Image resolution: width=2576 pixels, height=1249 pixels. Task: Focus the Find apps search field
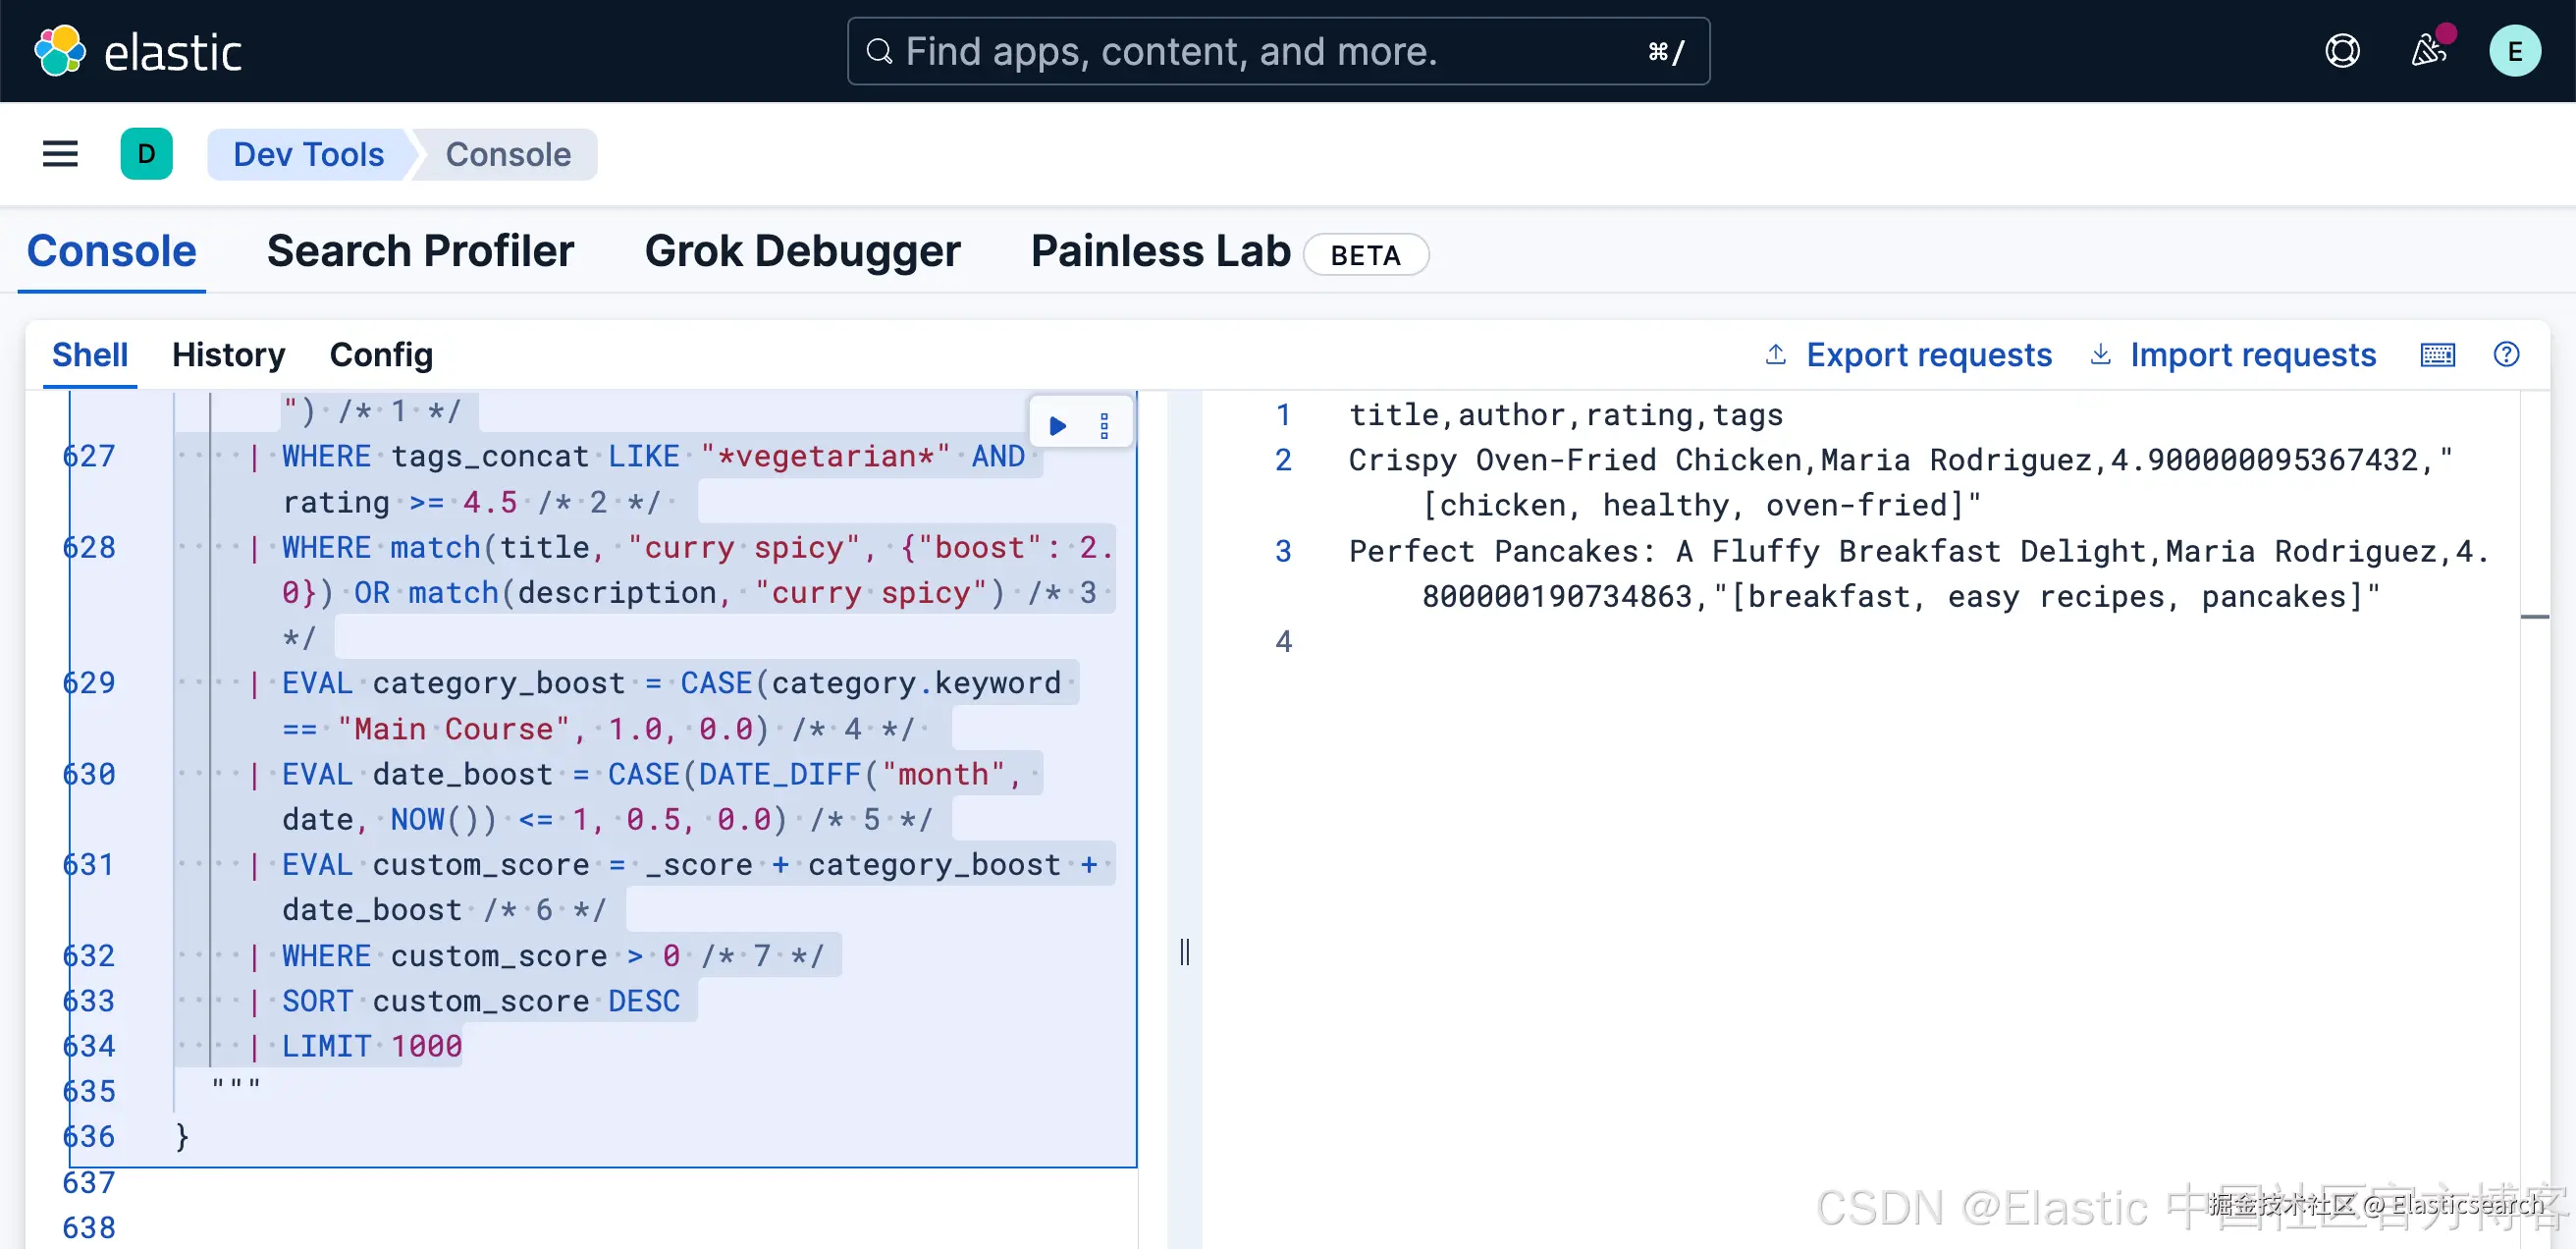(1278, 51)
